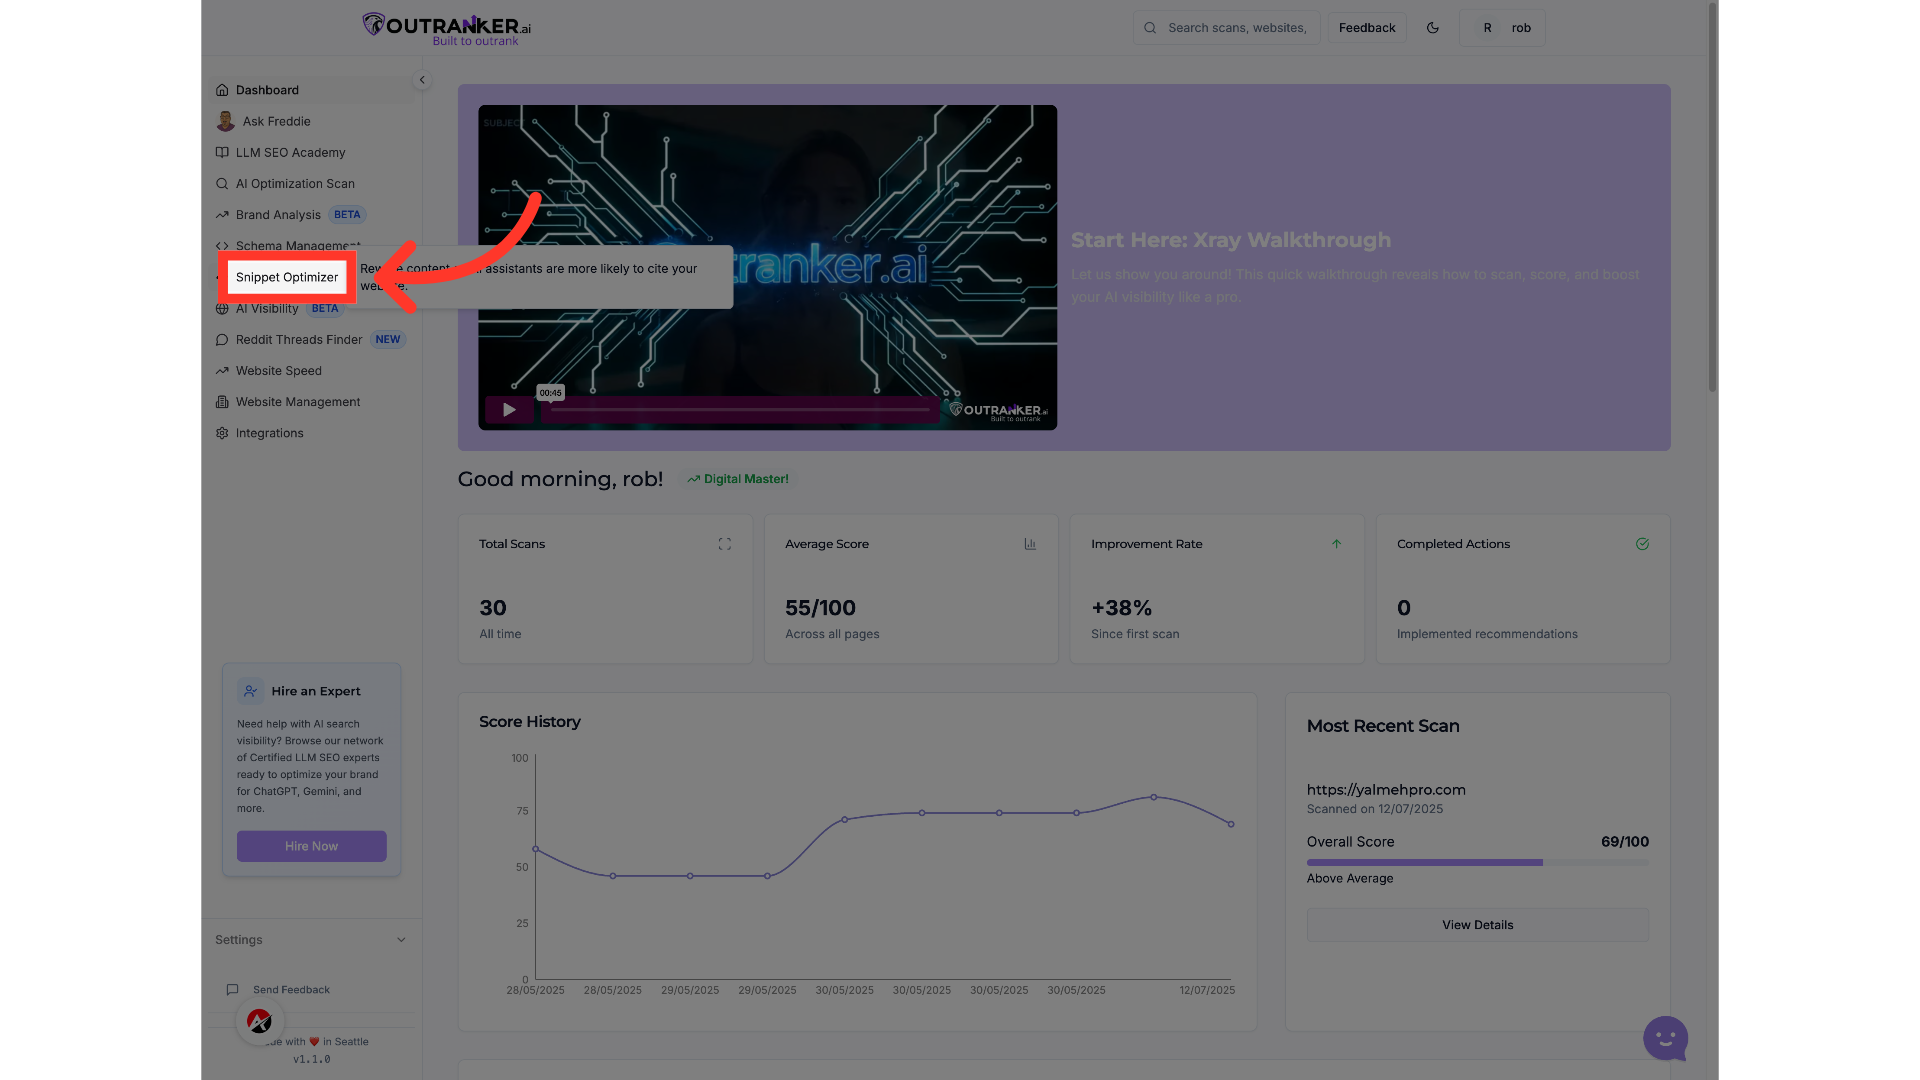Expand the Settings section at sidebar bottom
1920x1080 pixels.
[x=311, y=939]
